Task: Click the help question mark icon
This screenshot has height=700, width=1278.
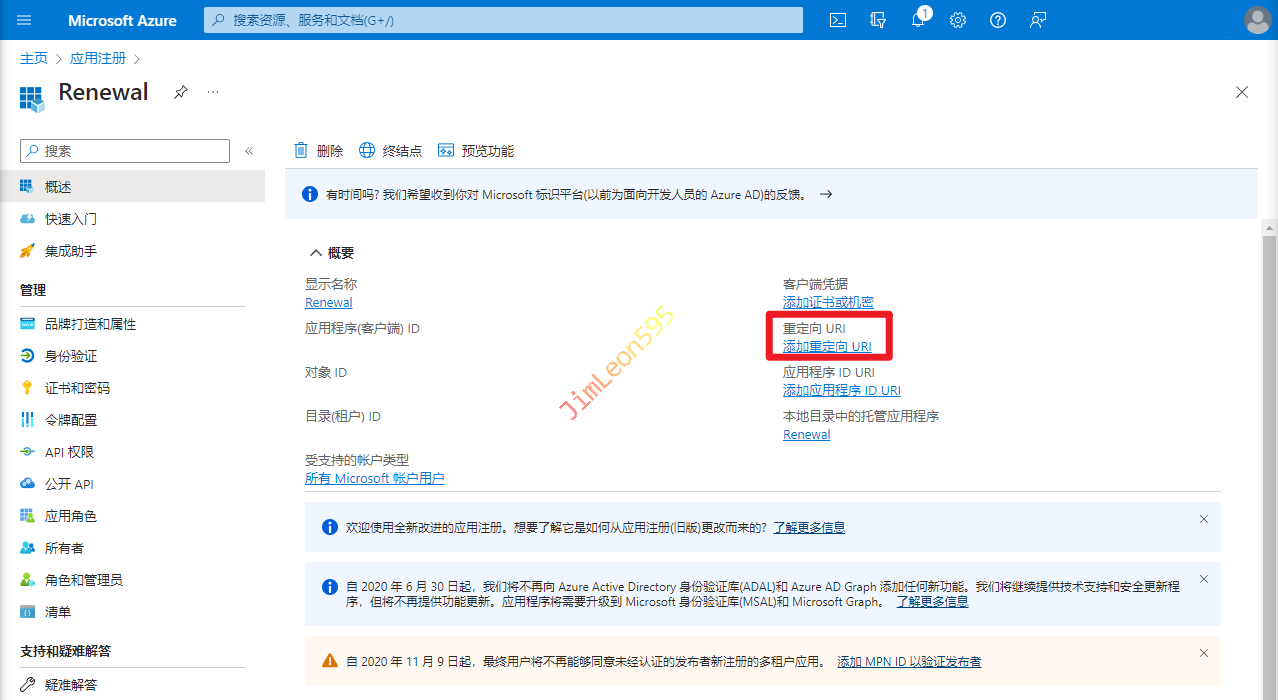Action: click(x=997, y=20)
